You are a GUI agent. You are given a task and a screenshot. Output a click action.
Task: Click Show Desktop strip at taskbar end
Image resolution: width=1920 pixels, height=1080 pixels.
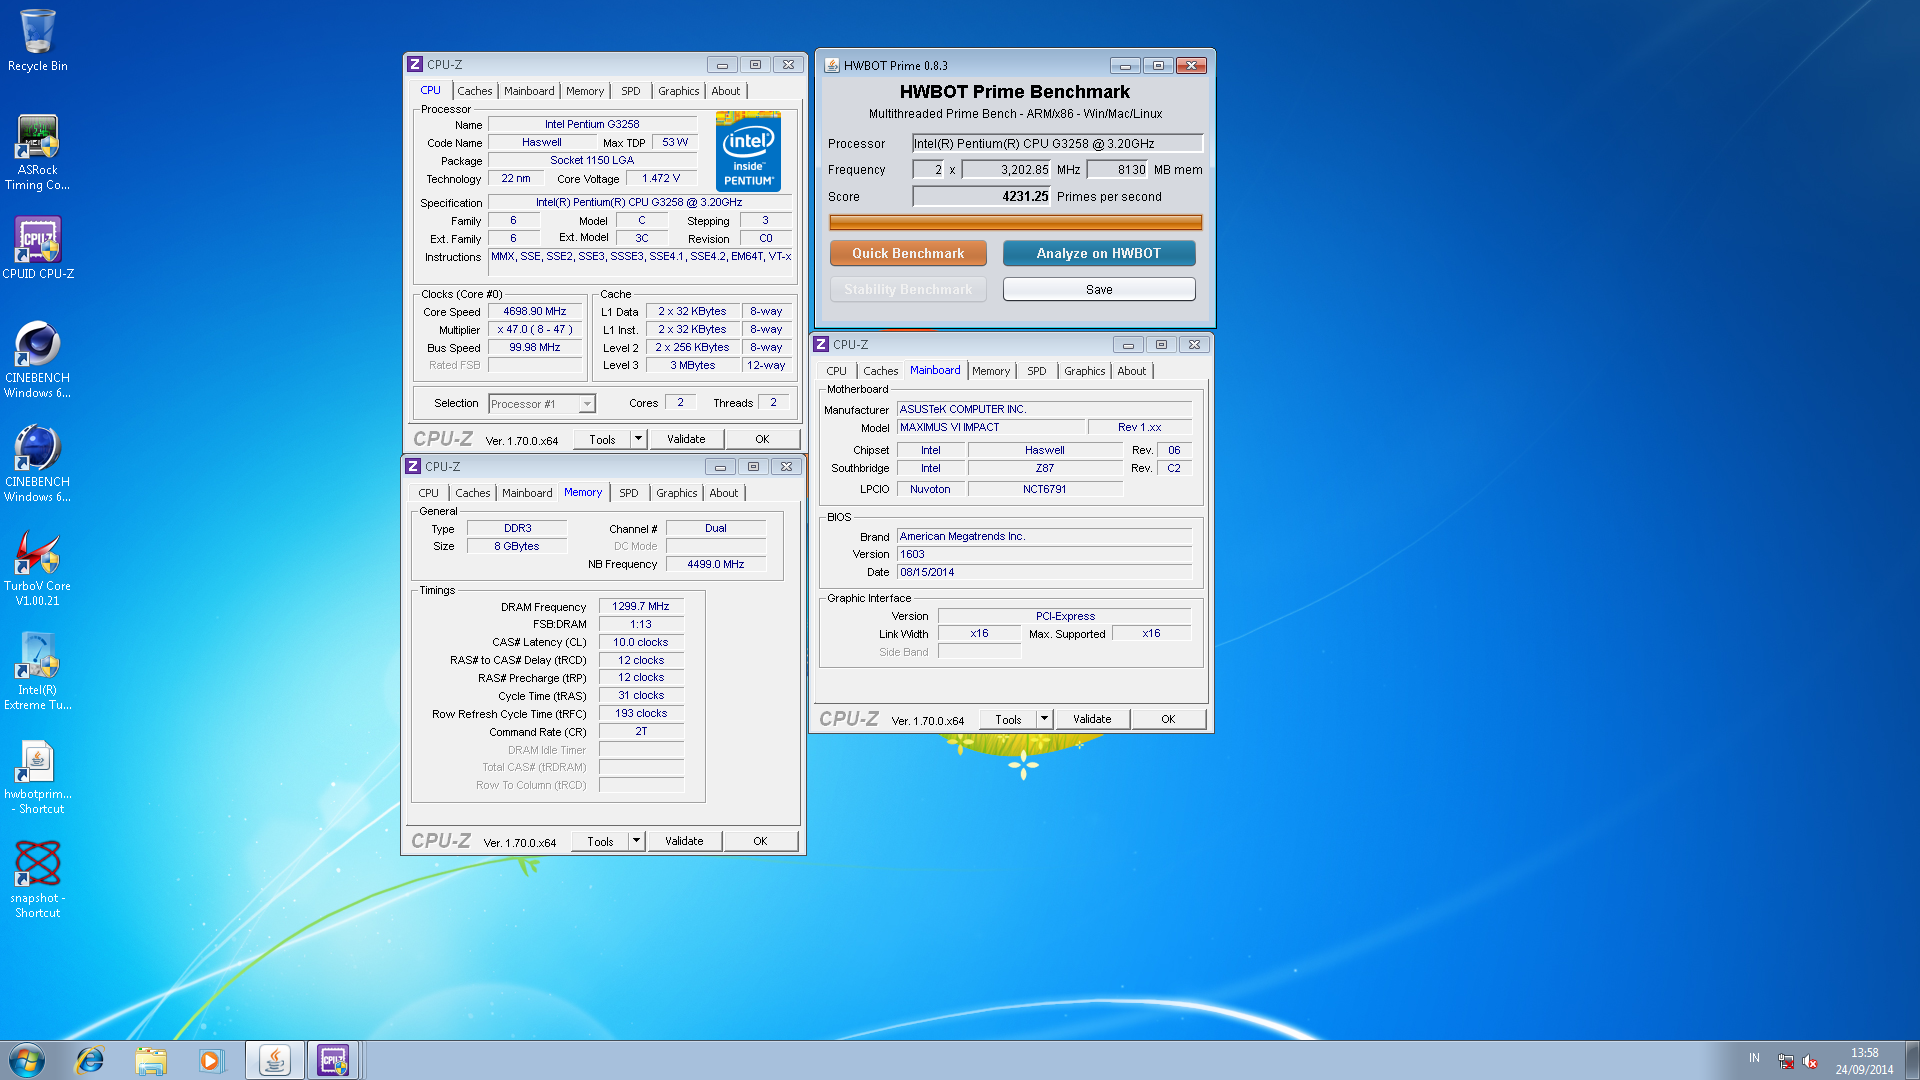(1912, 1060)
